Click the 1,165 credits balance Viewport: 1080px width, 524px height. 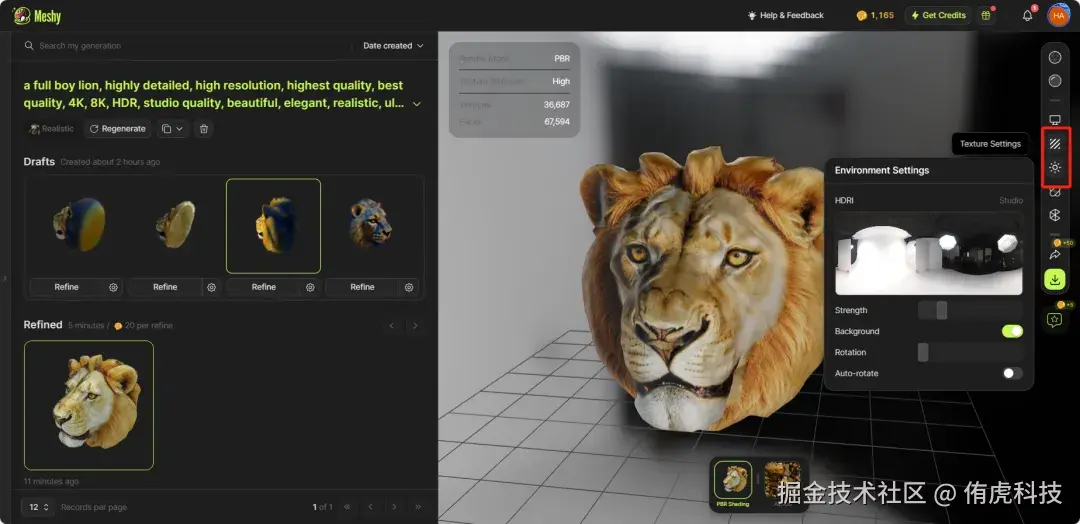(875, 15)
